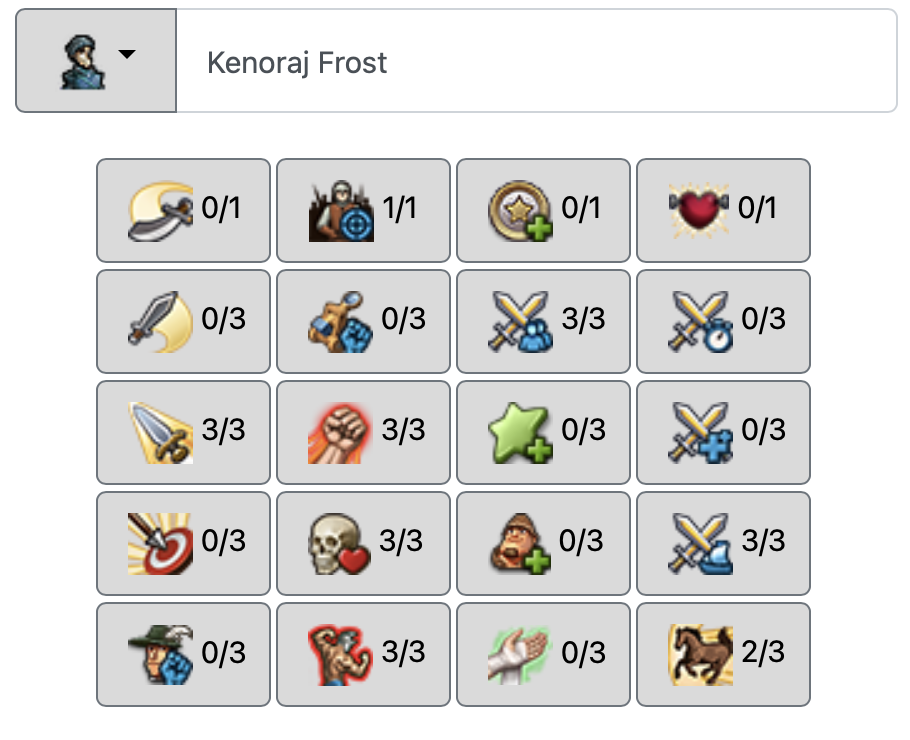Select the bearded face with plus skill
Image resolution: width=910 pixels, height=740 pixels.
click(543, 543)
